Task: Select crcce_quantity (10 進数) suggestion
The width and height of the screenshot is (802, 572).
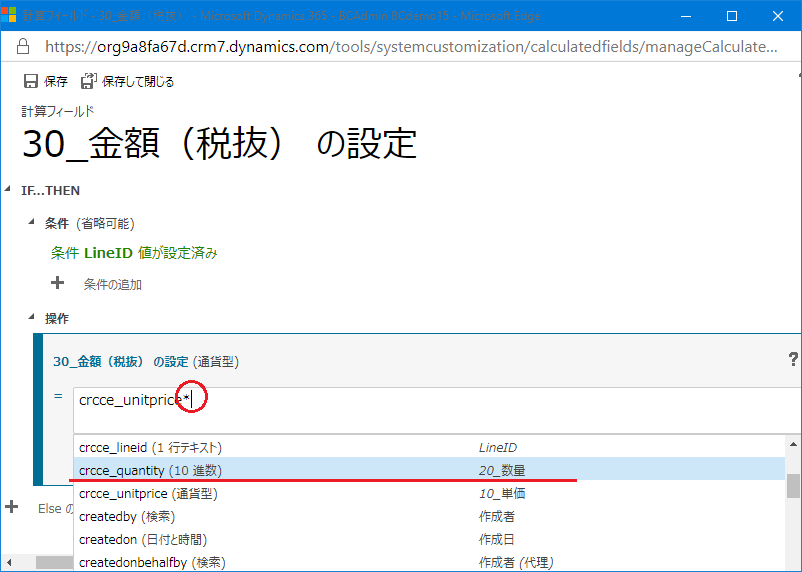Action: pos(429,470)
